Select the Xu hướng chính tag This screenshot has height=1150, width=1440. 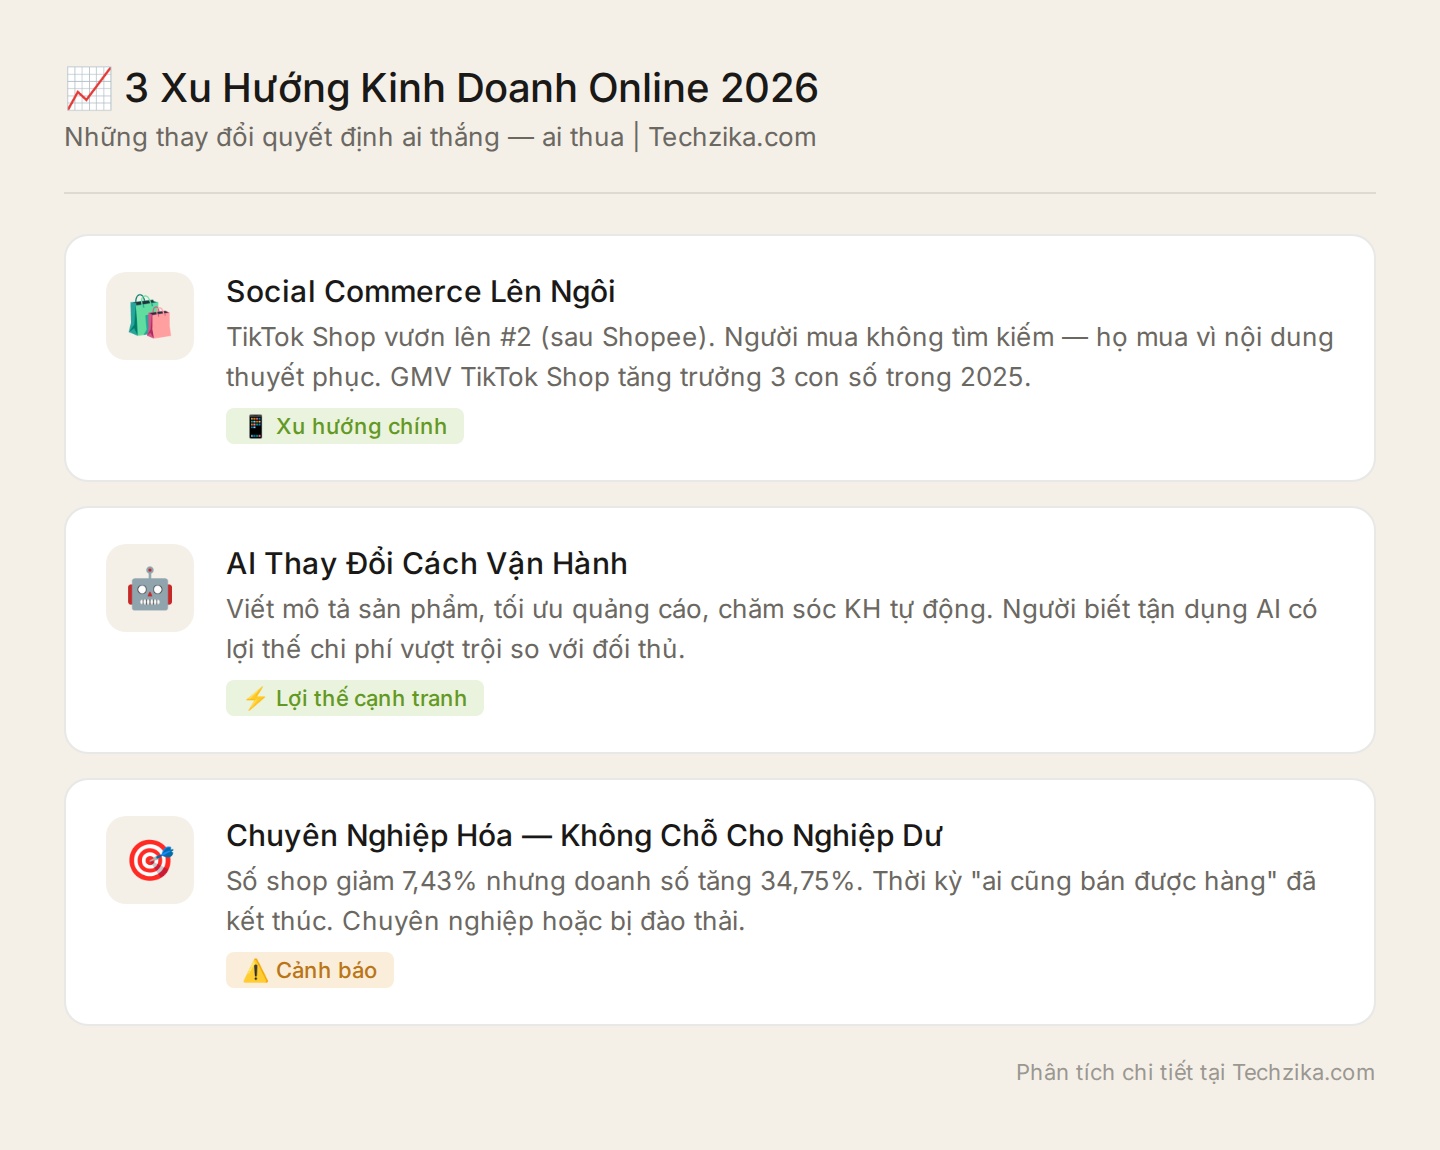345,426
